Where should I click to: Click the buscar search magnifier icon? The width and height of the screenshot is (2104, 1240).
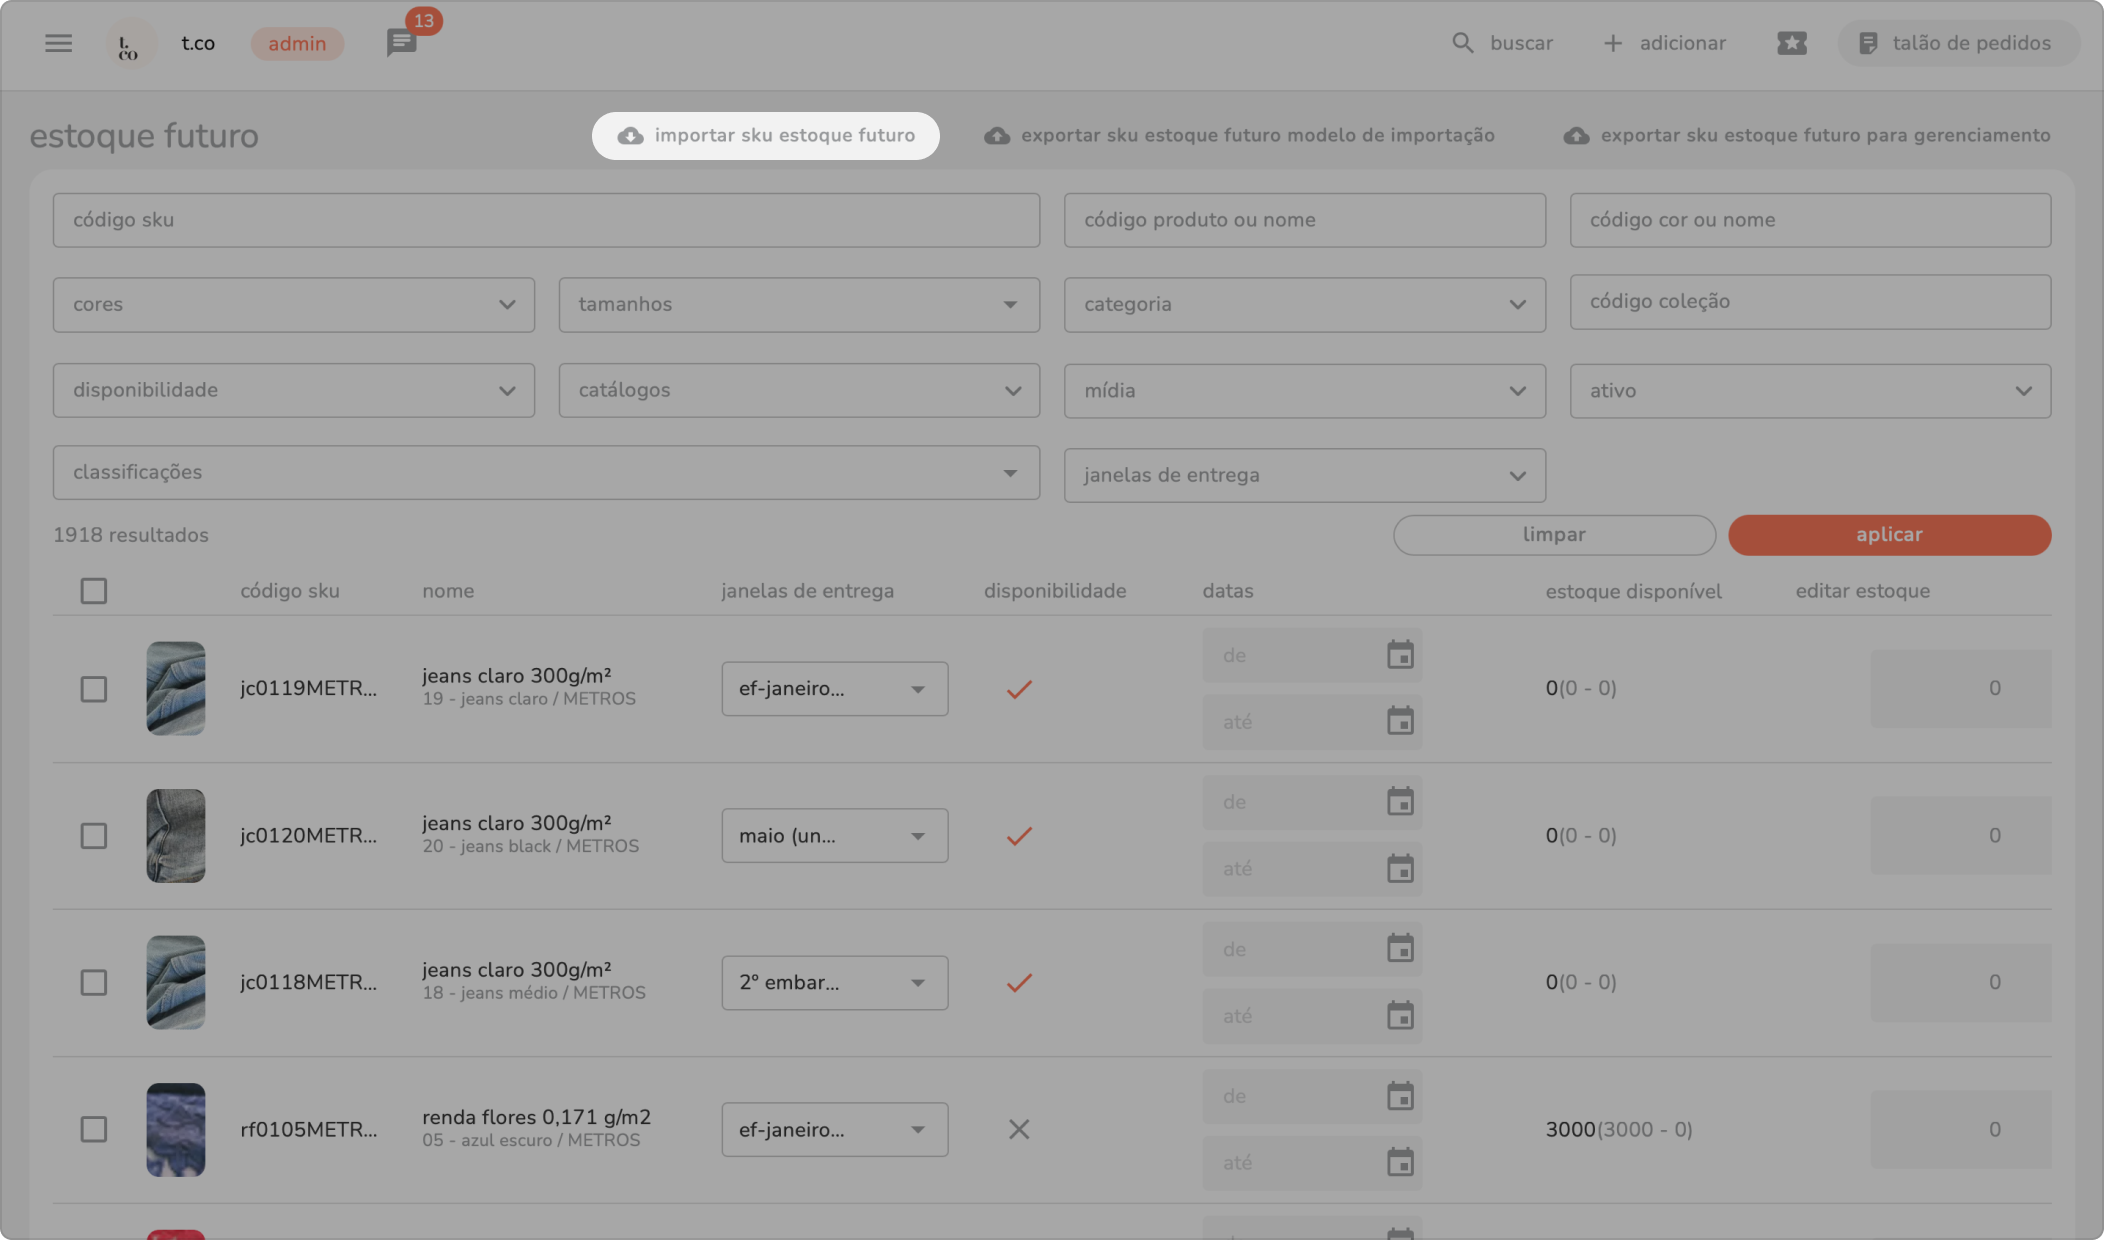tap(1462, 43)
